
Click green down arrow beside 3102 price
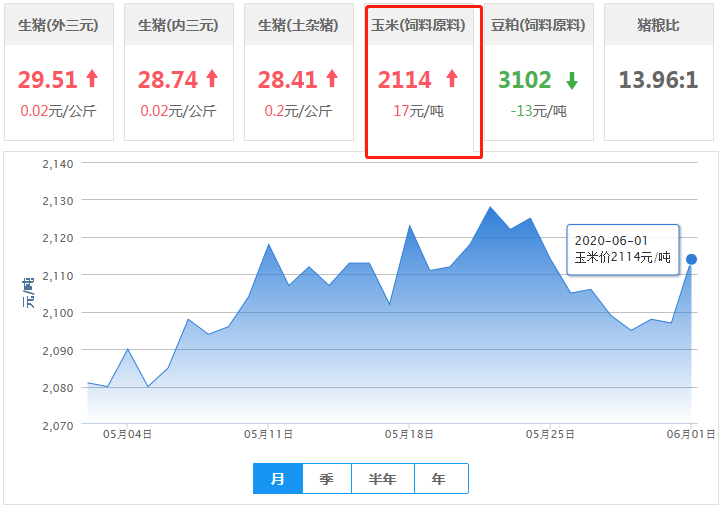point(571,80)
